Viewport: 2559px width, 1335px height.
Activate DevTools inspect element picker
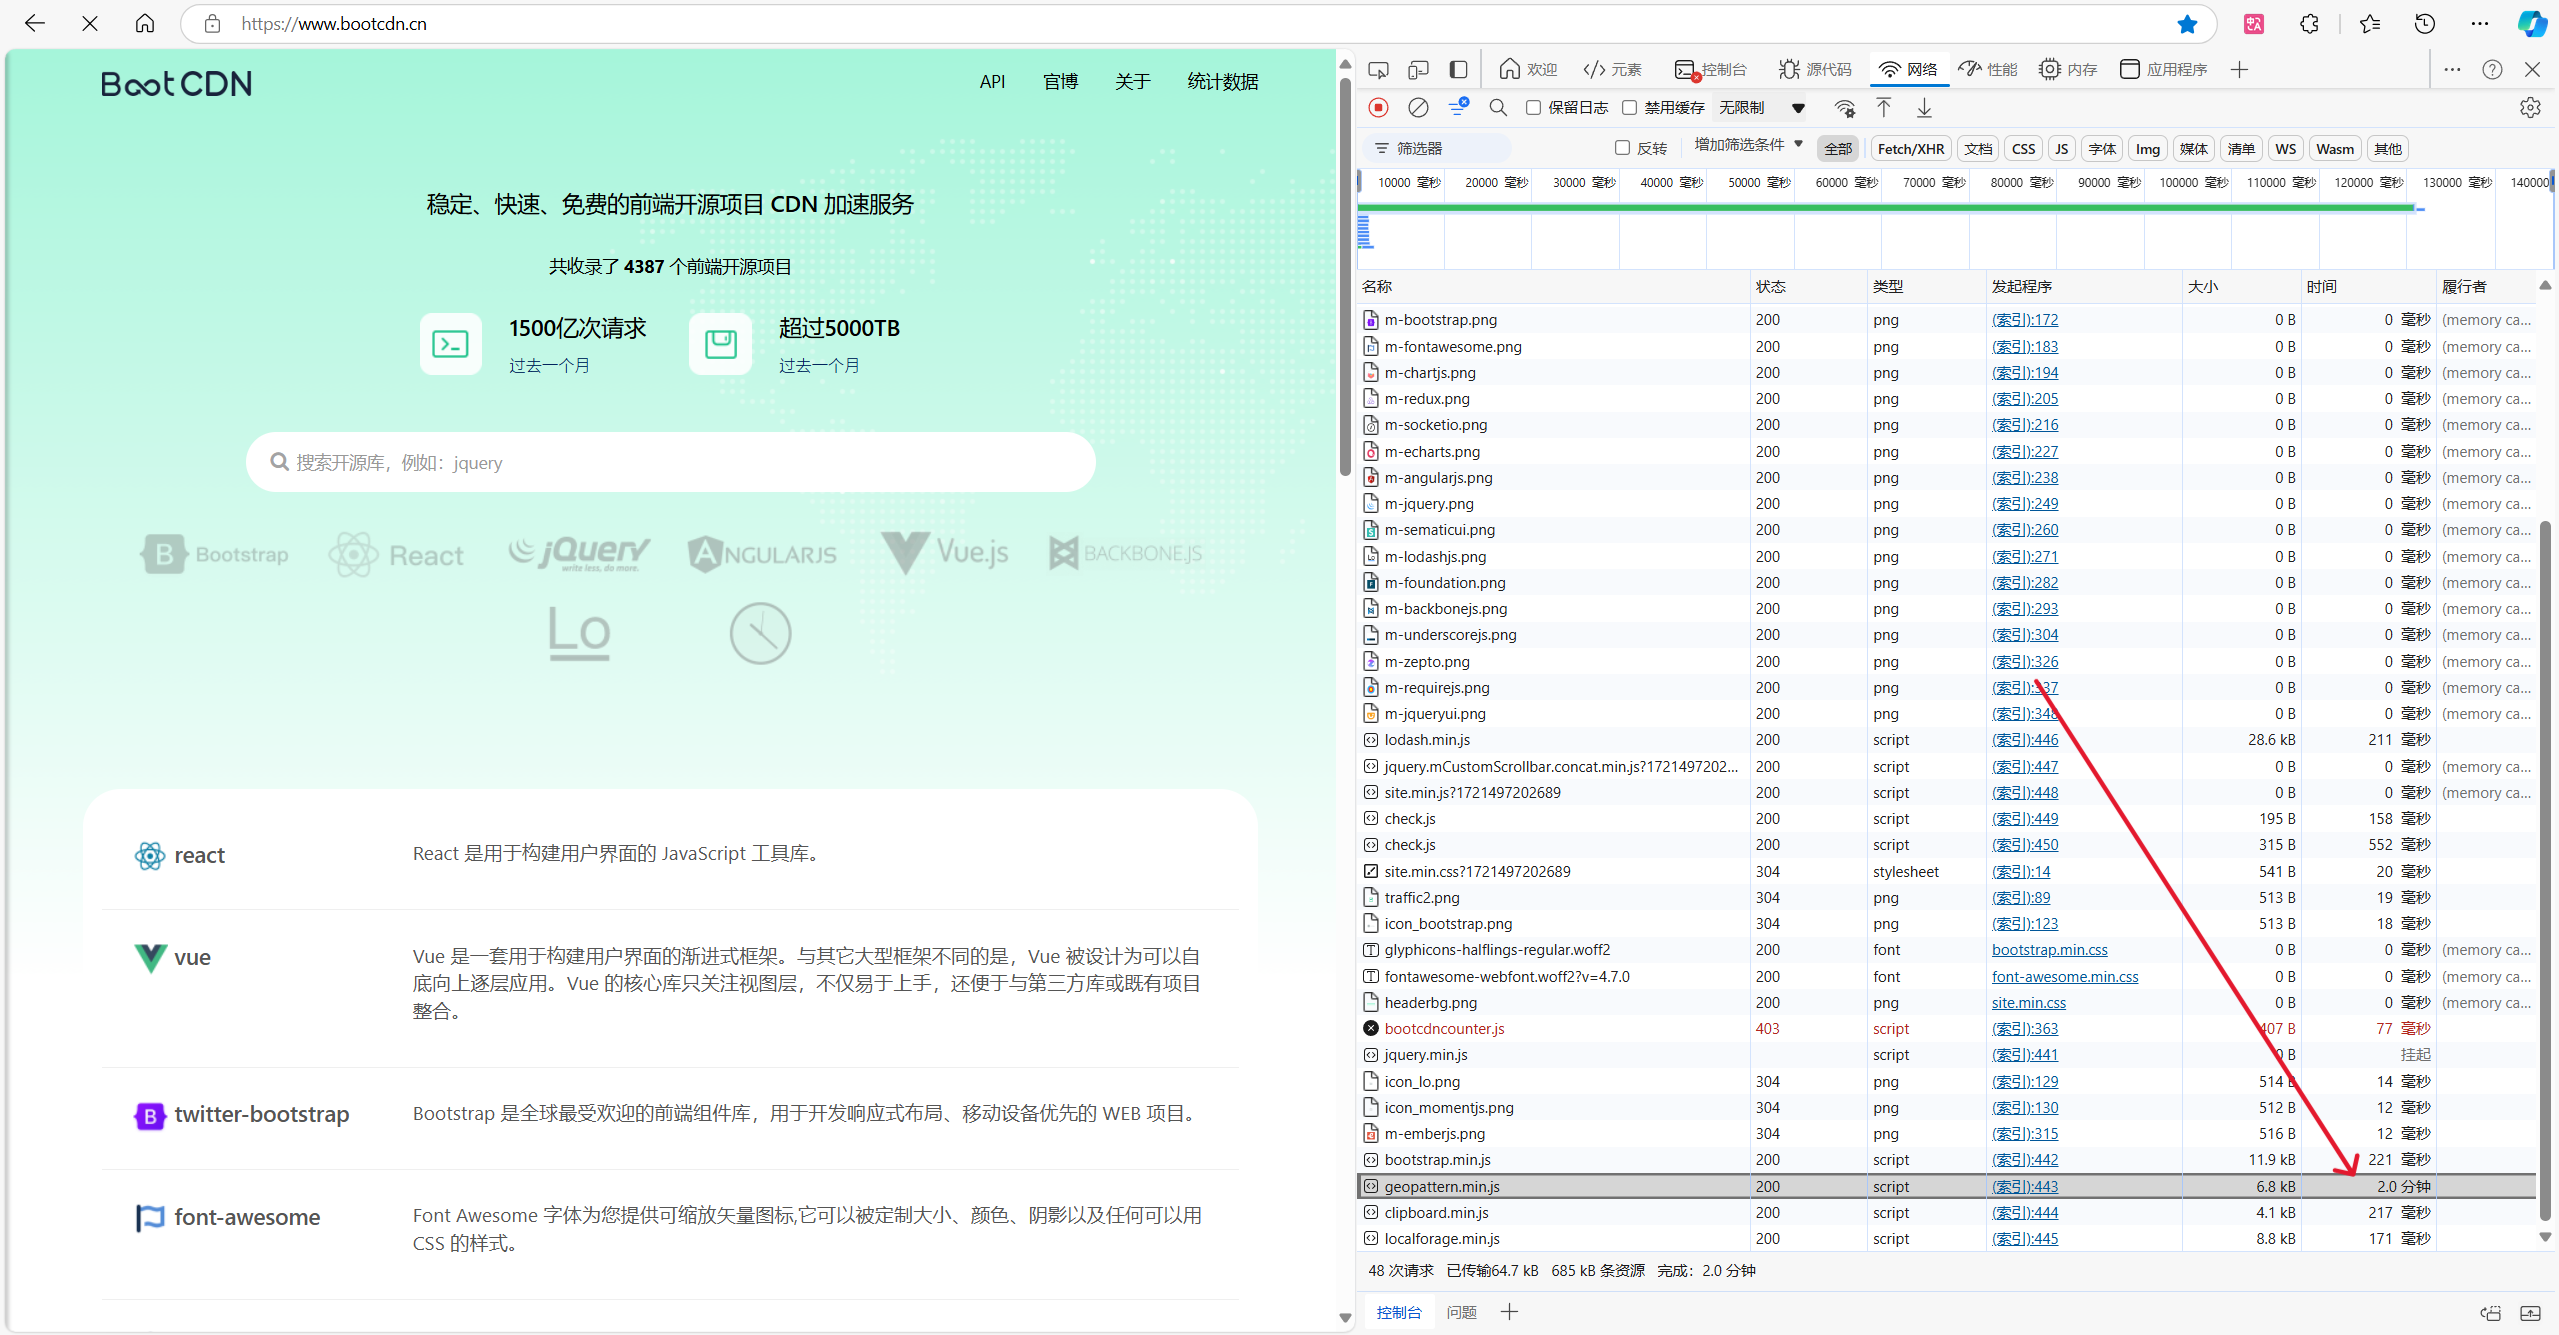pos(1378,69)
